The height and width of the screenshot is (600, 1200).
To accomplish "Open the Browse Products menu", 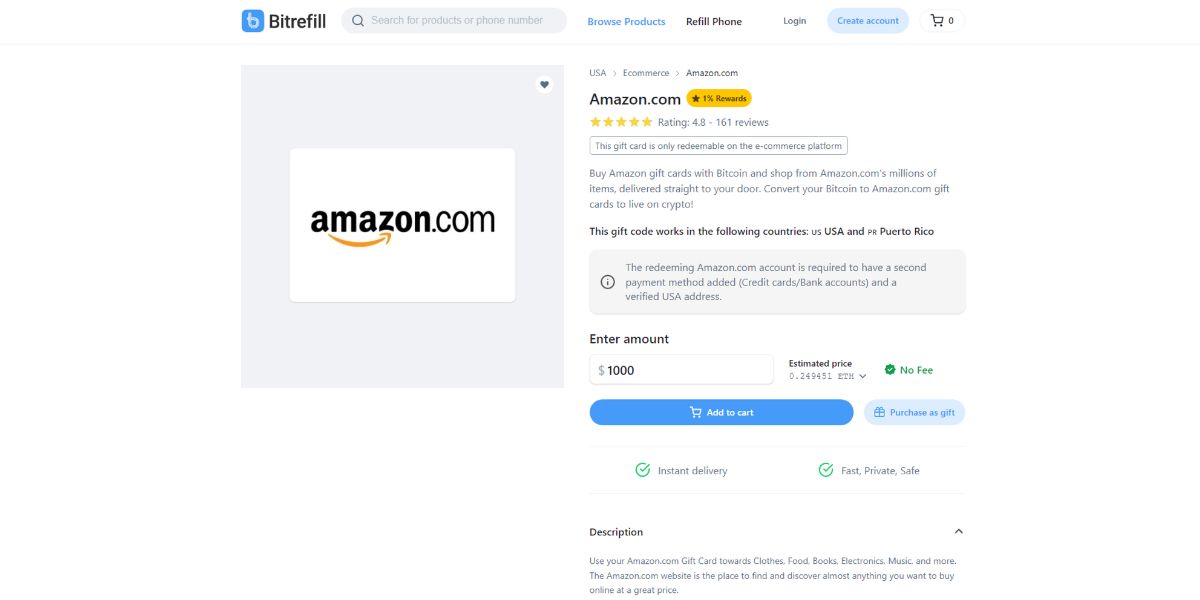I will [x=626, y=20].
